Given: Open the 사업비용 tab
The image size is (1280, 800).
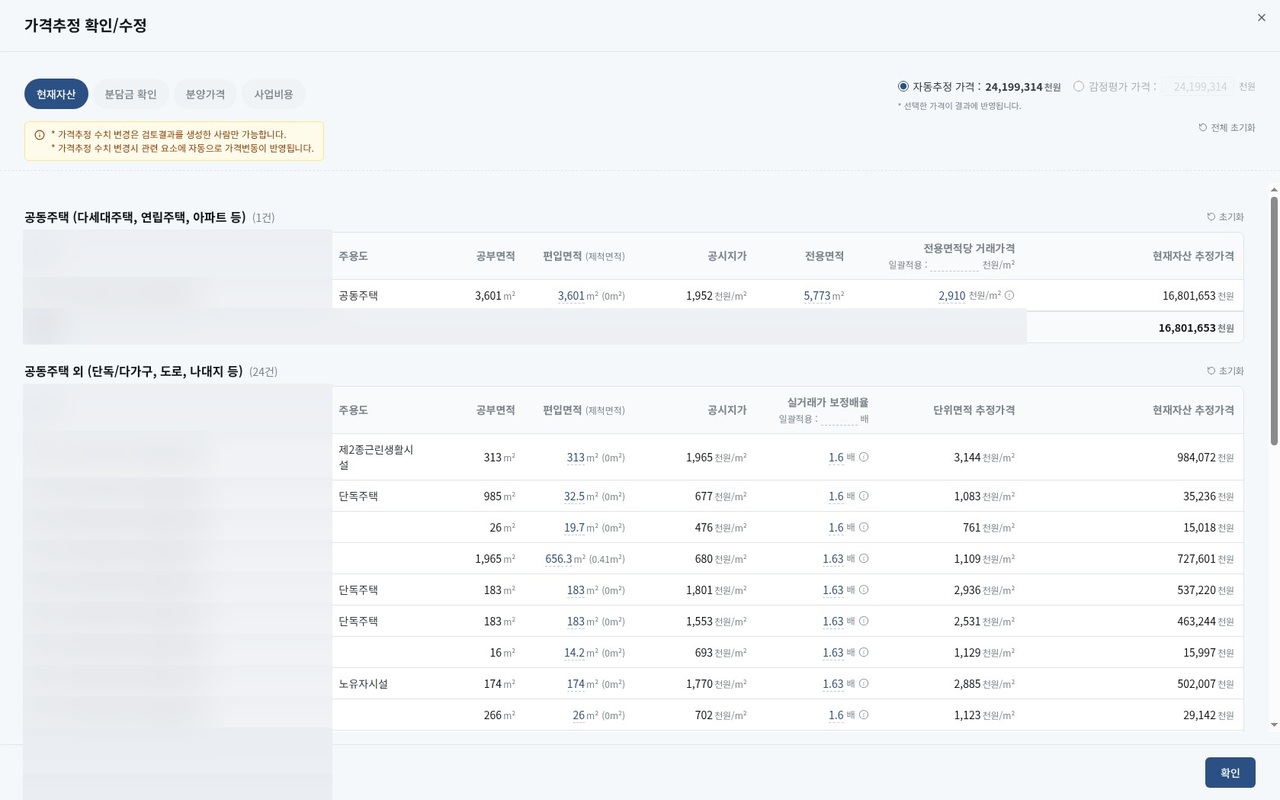Looking at the screenshot, I should pyautogui.click(x=274, y=94).
